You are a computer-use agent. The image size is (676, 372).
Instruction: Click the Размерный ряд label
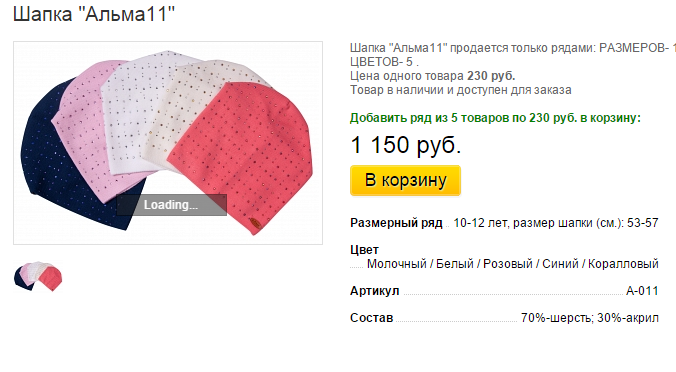pos(396,223)
